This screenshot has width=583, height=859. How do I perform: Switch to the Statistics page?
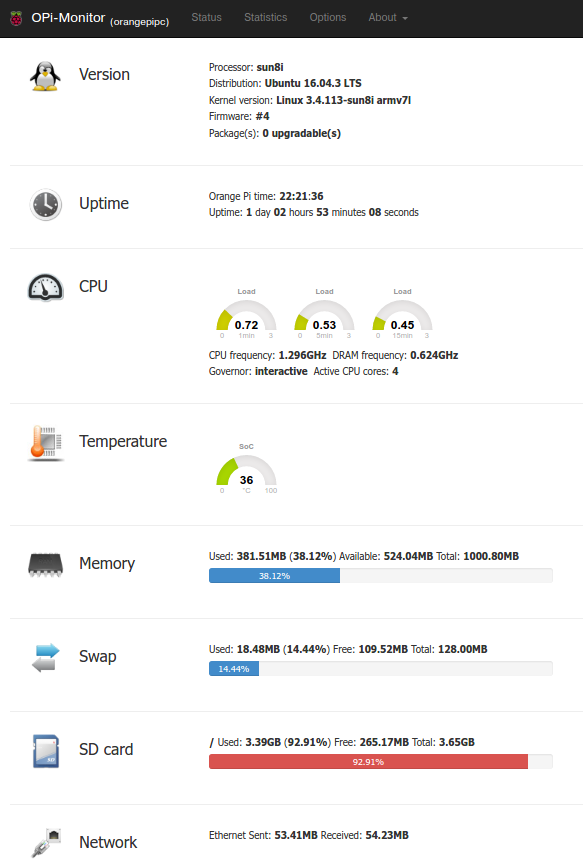266,18
